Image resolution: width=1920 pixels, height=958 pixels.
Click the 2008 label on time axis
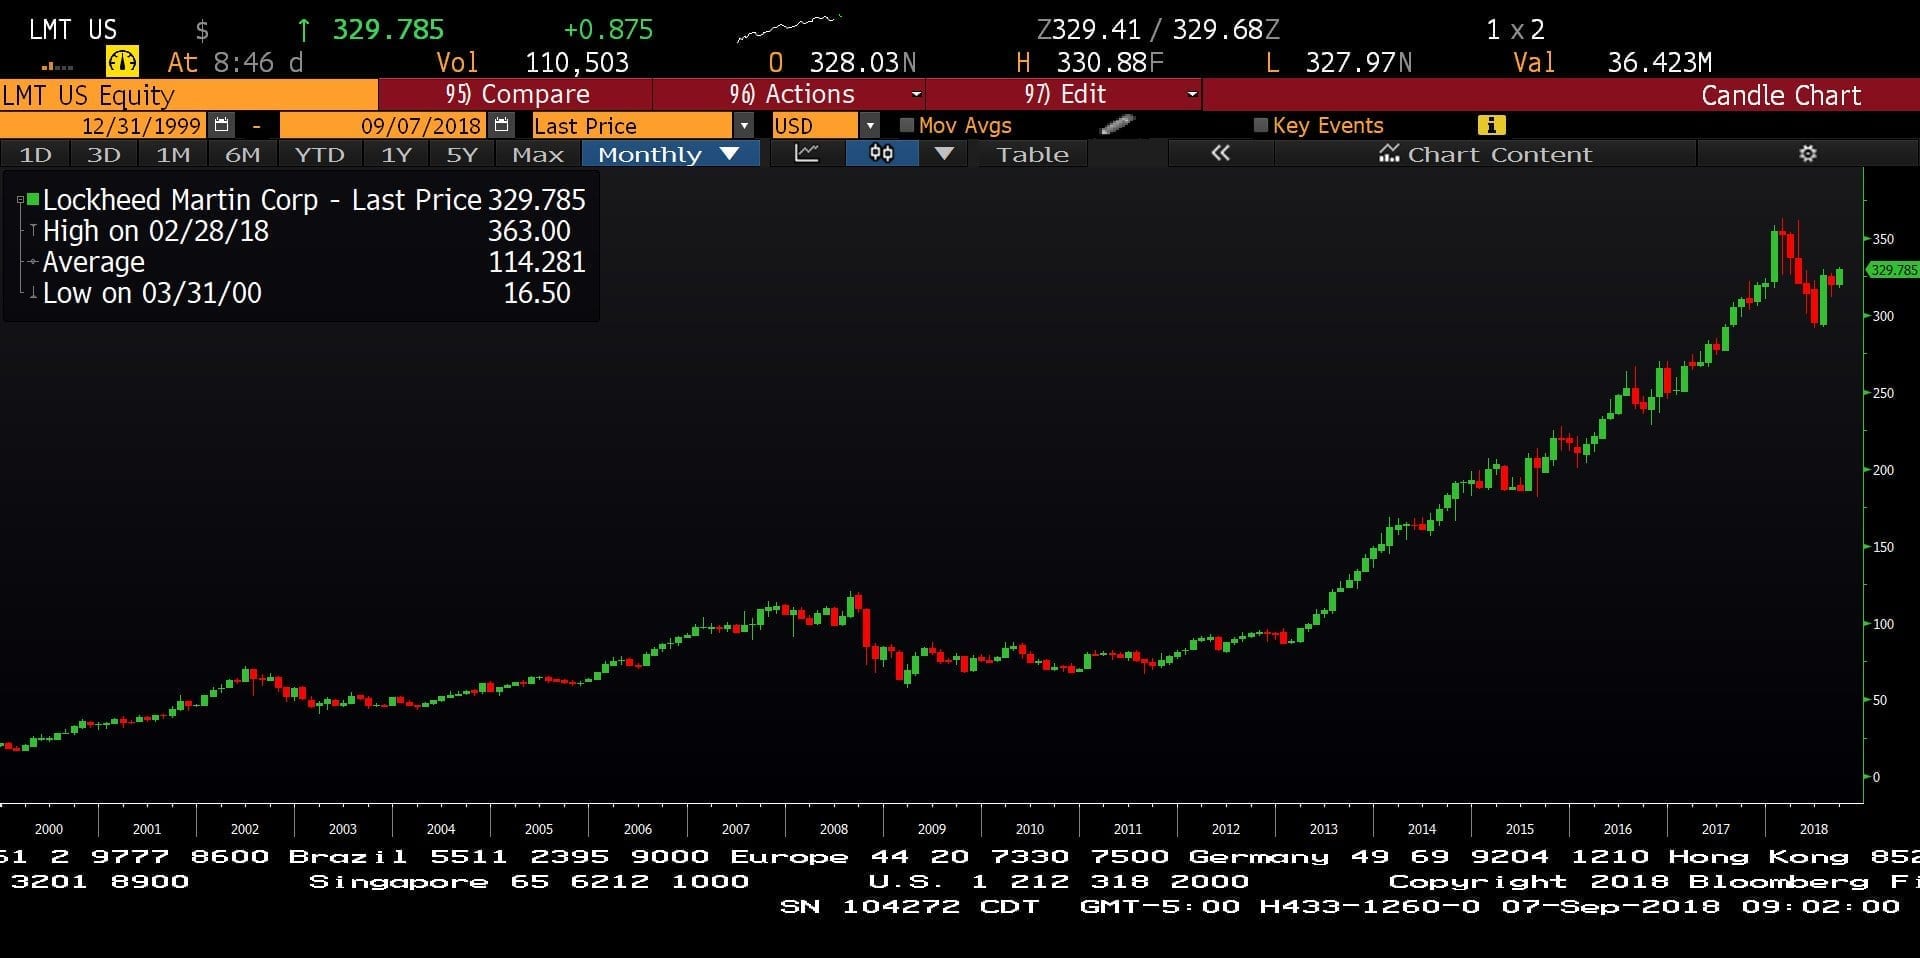point(833,829)
